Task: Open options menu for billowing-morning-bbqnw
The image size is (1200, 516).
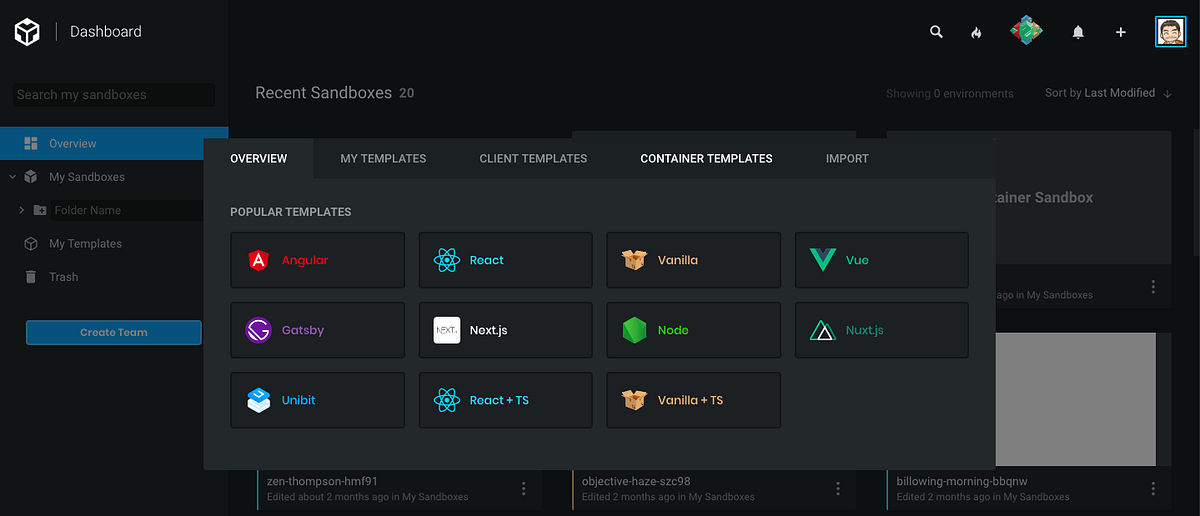Action: [x=1153, y=489]
